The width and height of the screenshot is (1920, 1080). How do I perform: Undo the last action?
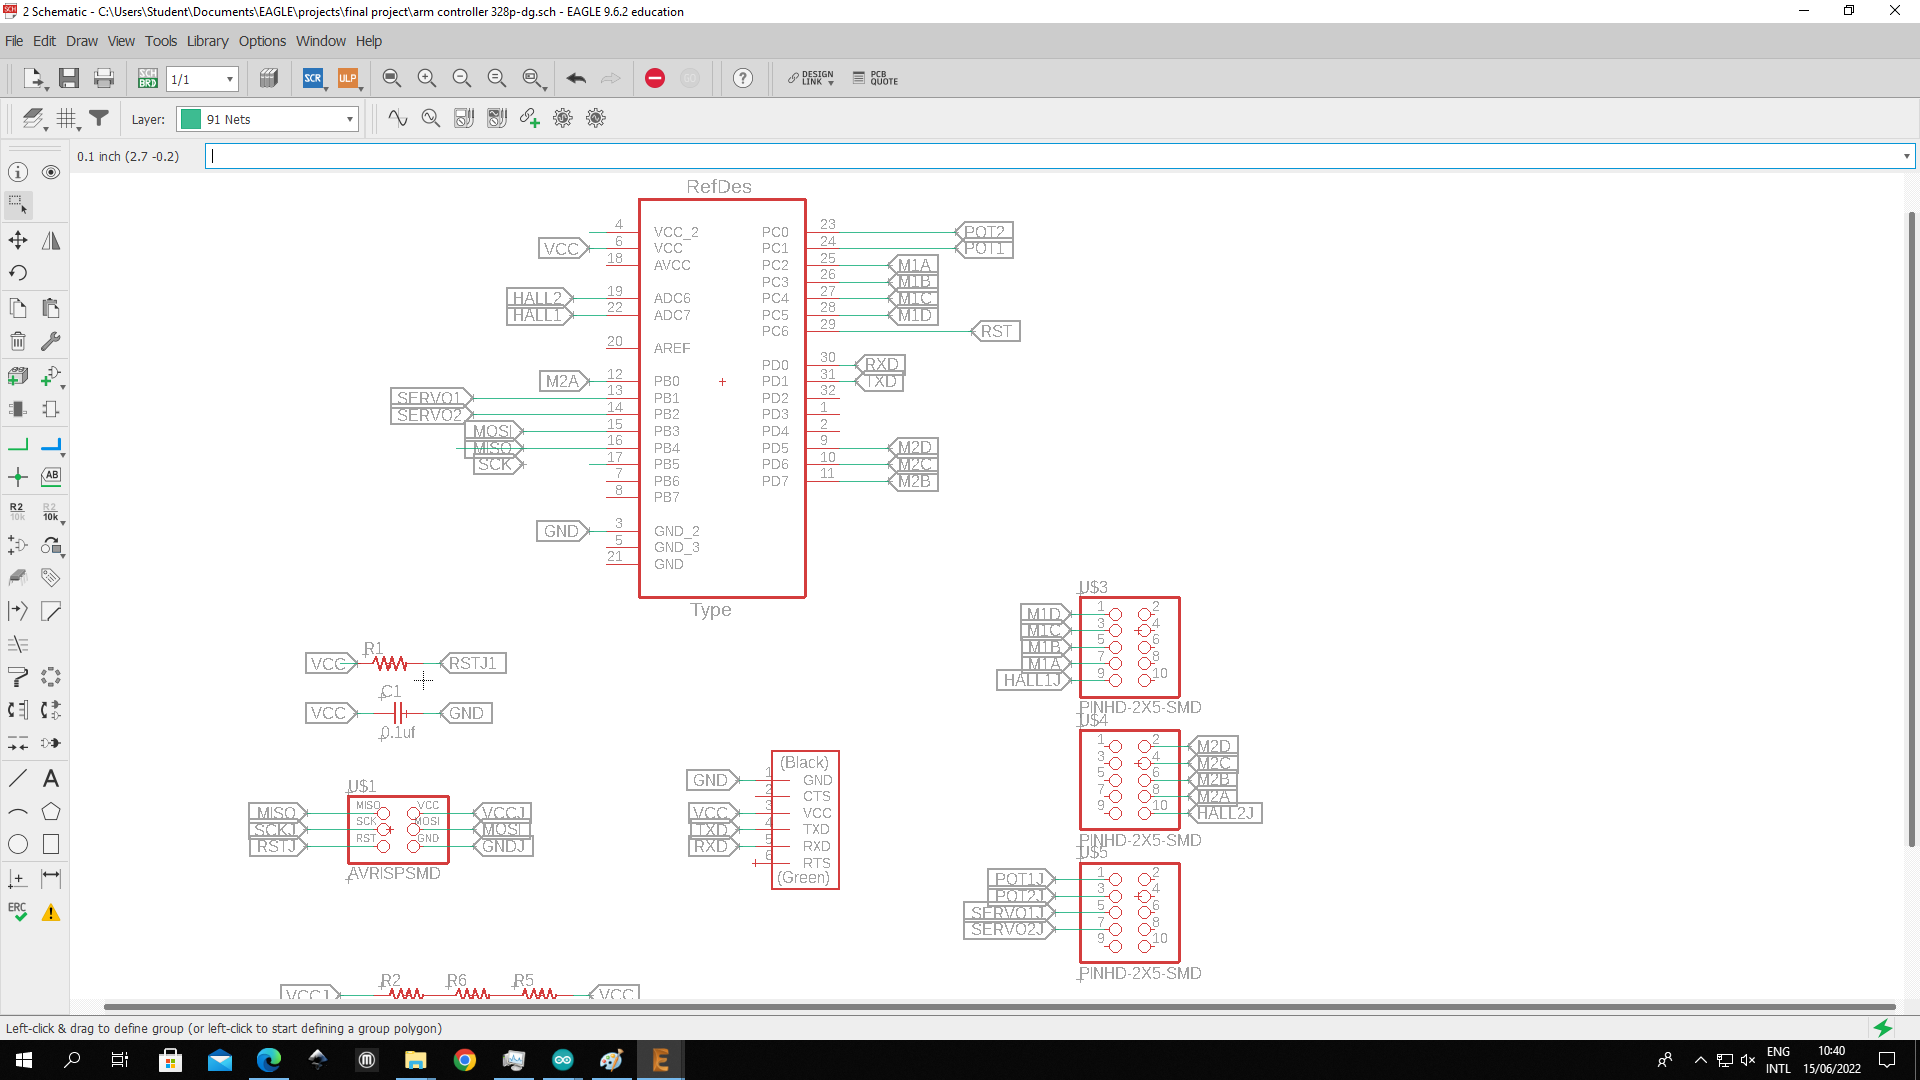576,78
